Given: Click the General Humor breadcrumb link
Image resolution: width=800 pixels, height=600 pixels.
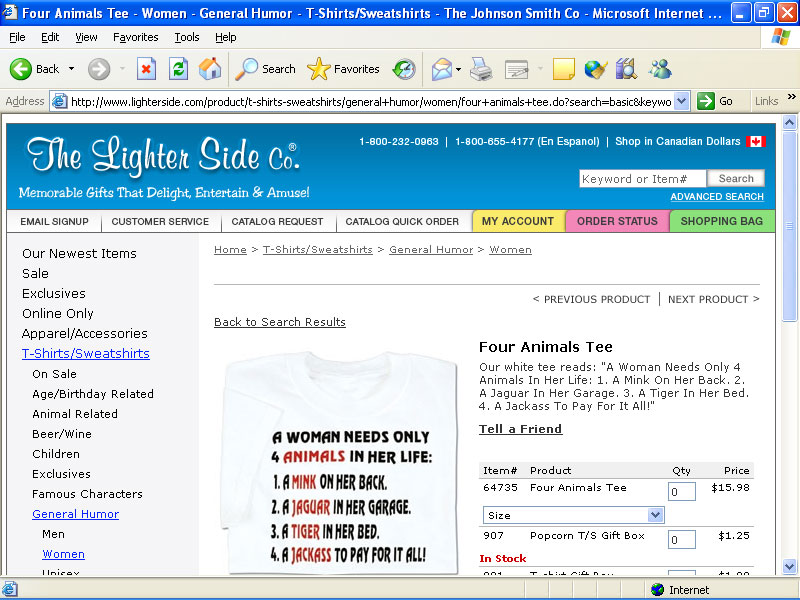Looking at the screenshot, I should 431,249.
